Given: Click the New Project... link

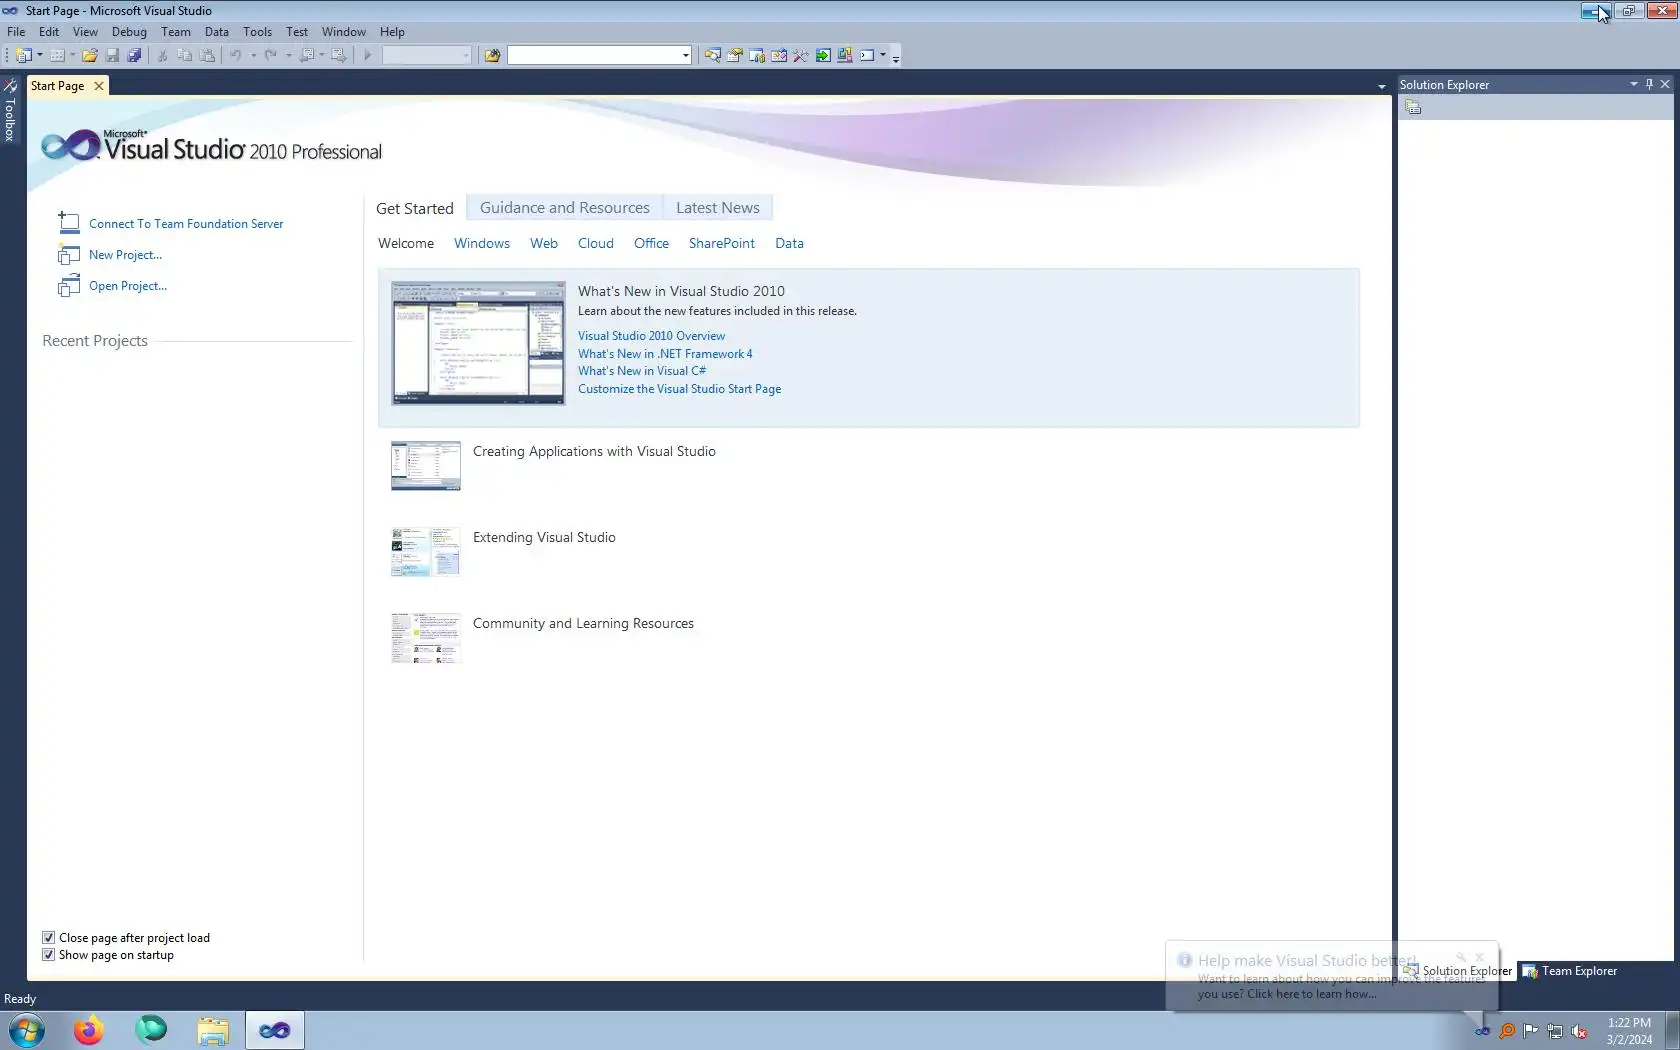Looking at the screenshot, I should coord(125,255).
